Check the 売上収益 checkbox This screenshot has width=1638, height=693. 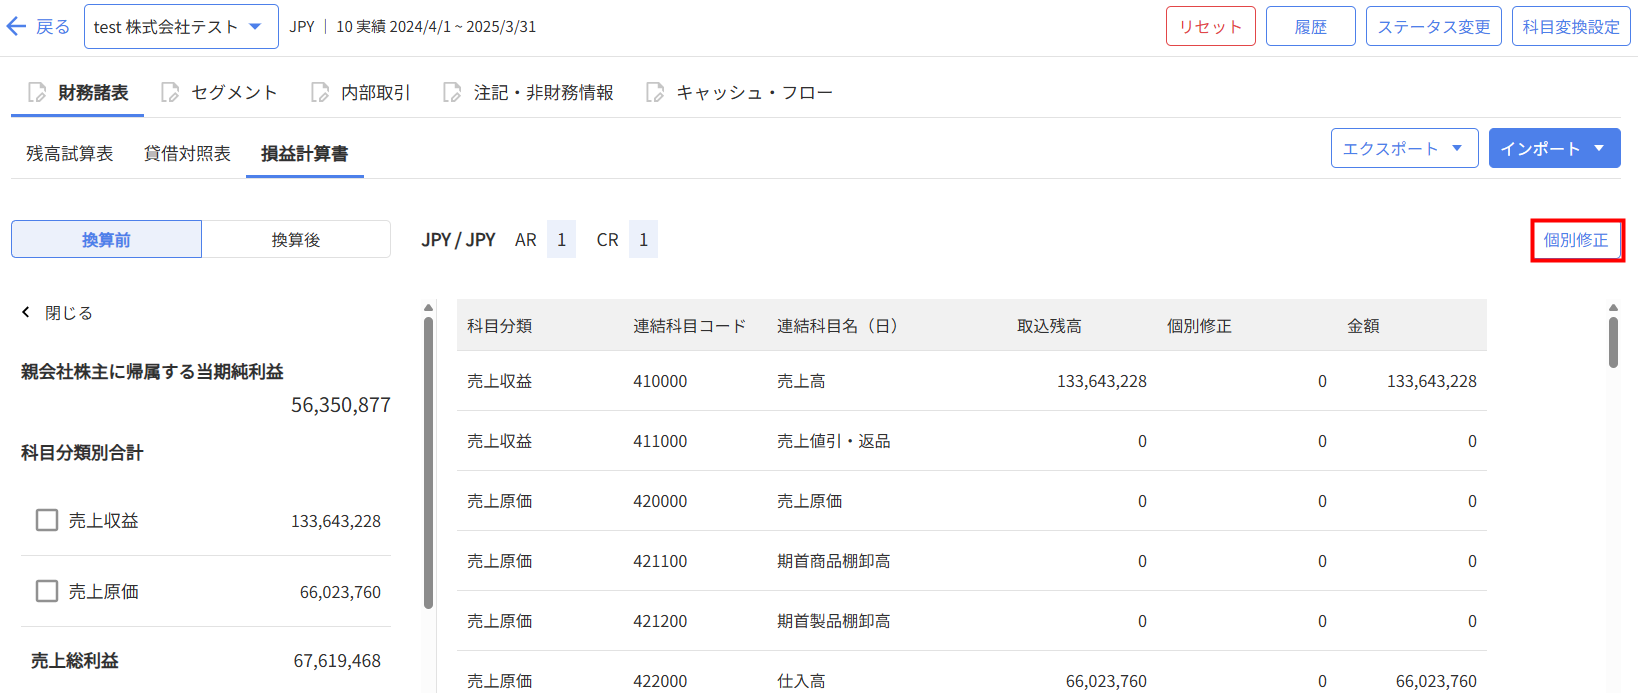47,520
